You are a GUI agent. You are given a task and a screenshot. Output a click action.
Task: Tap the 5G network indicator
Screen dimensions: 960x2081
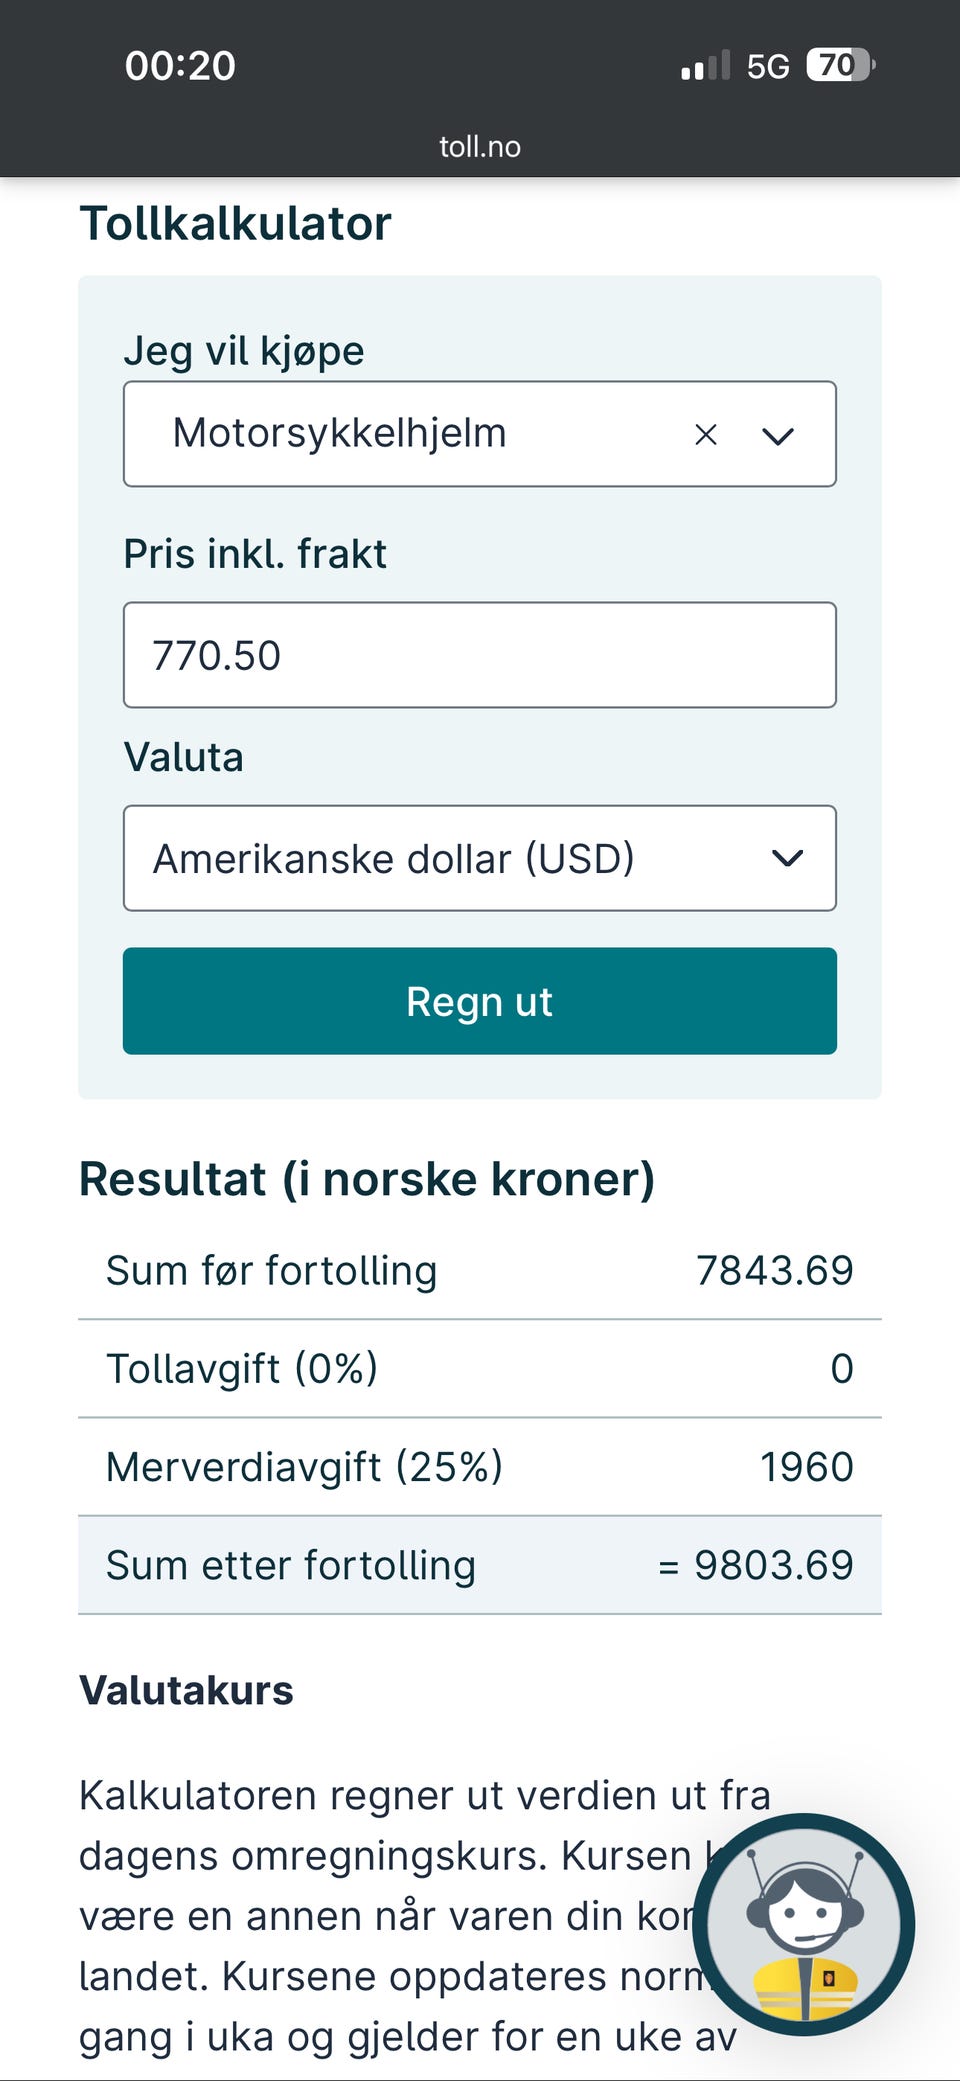[x=768, y=67]
